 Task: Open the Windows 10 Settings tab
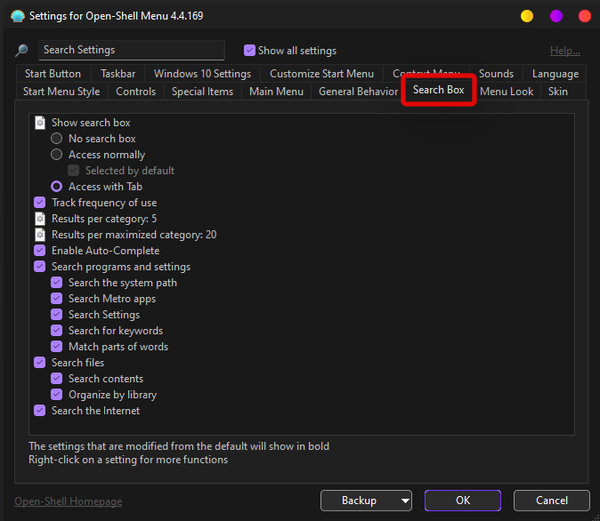pyautogui.click(x=202, y=74)
